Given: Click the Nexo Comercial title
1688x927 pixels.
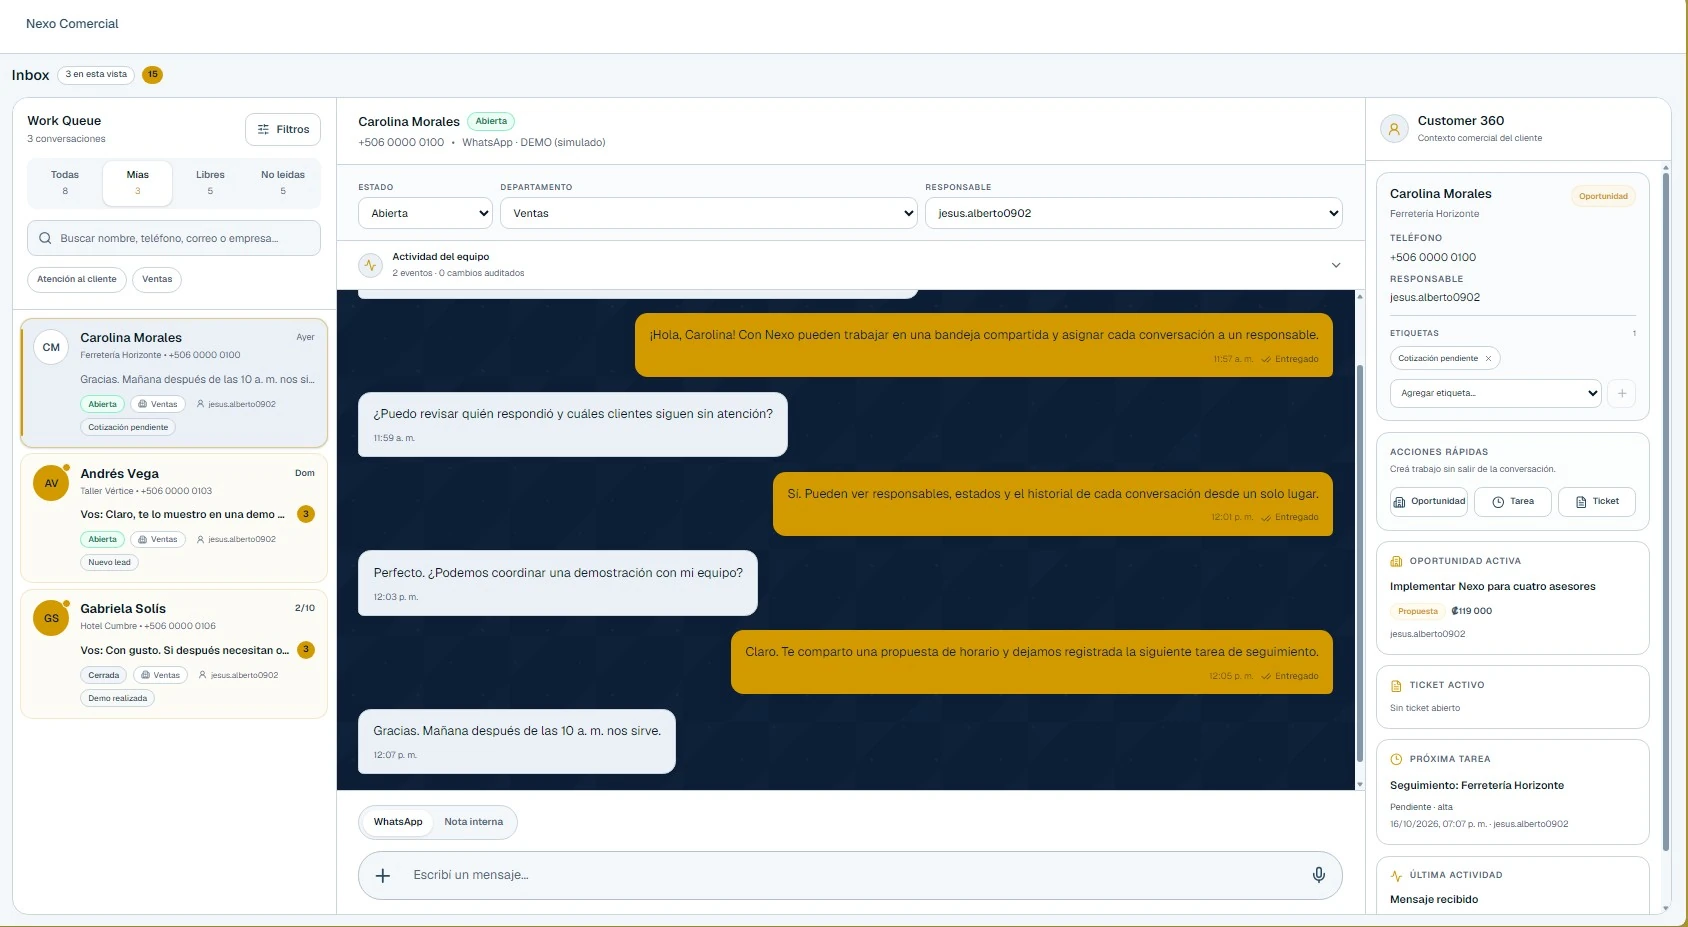Looking at the screenshot, I should pyautogui.click(x=72, y=24).
